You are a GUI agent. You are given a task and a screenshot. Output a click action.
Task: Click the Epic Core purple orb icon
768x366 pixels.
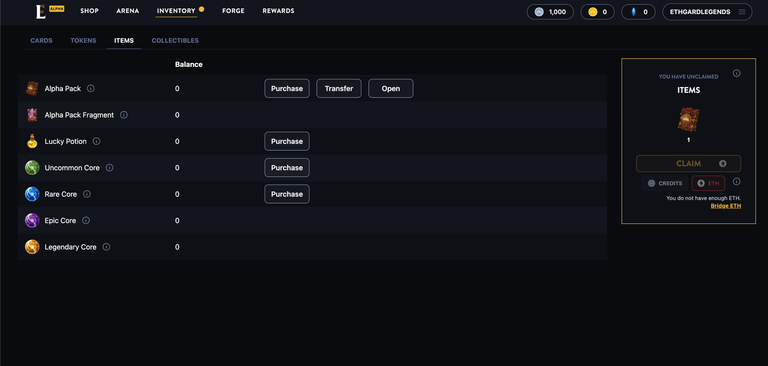[32, 220]
